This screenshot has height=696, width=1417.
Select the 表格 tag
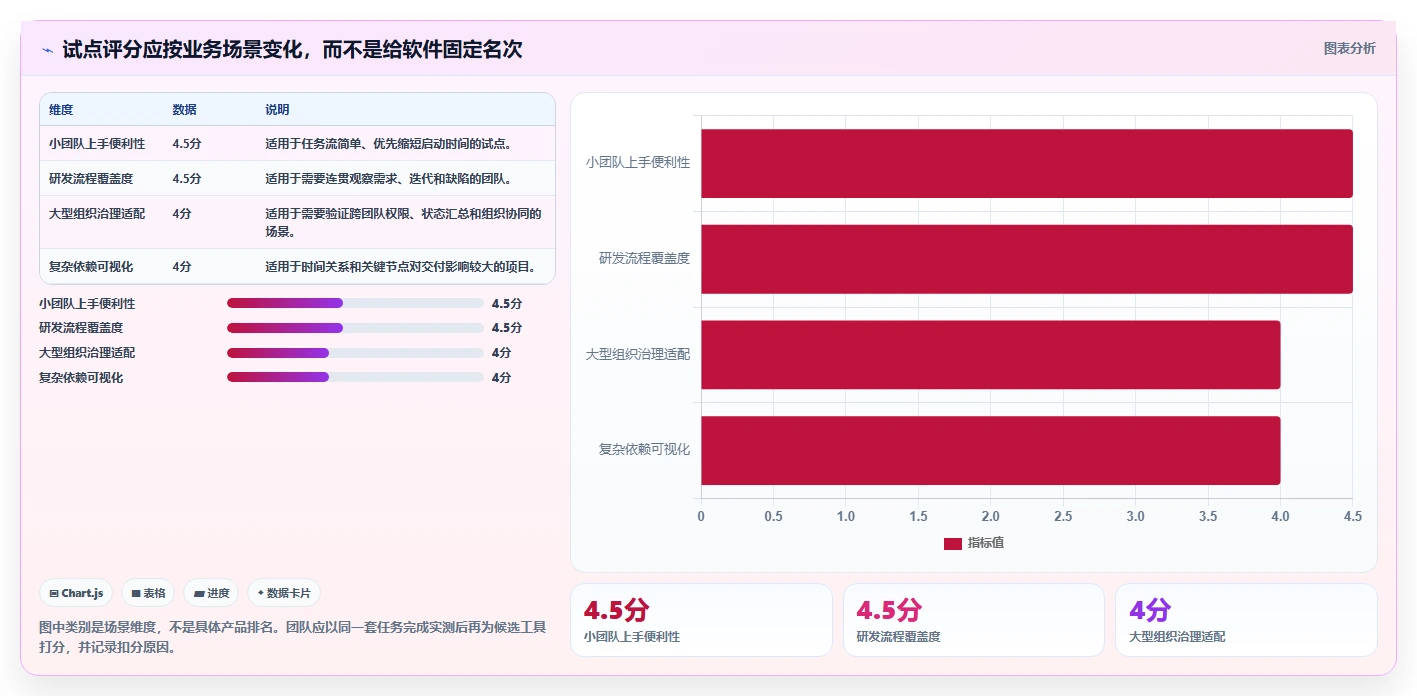[148, 593]
